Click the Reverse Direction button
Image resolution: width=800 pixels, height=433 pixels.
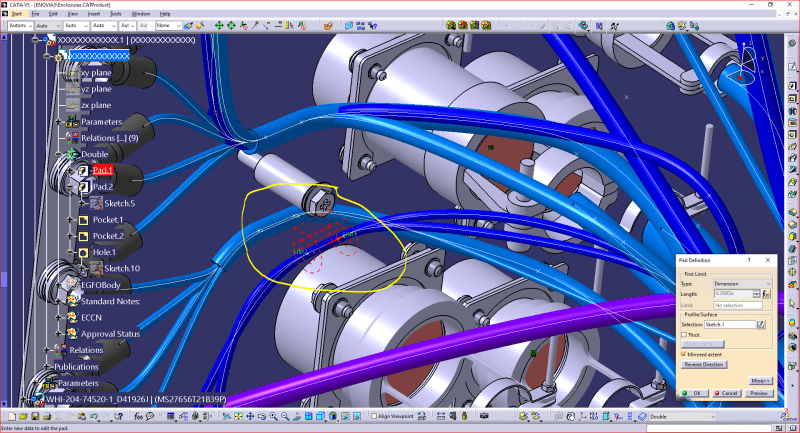coord(704,365)
